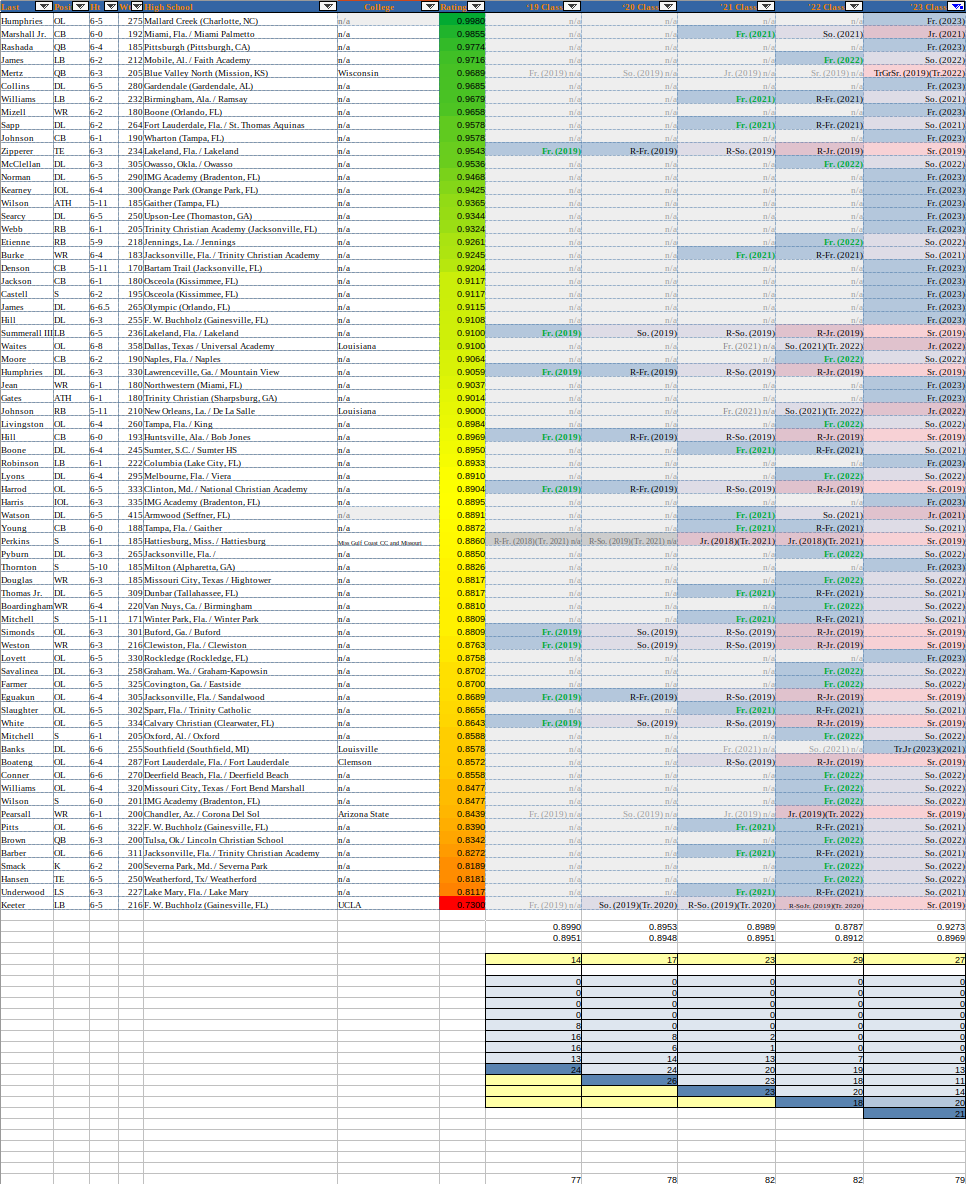Screen dimensions: 966x1184
Task: Select the rating cell 0.9980
Action: coord(462,21)
